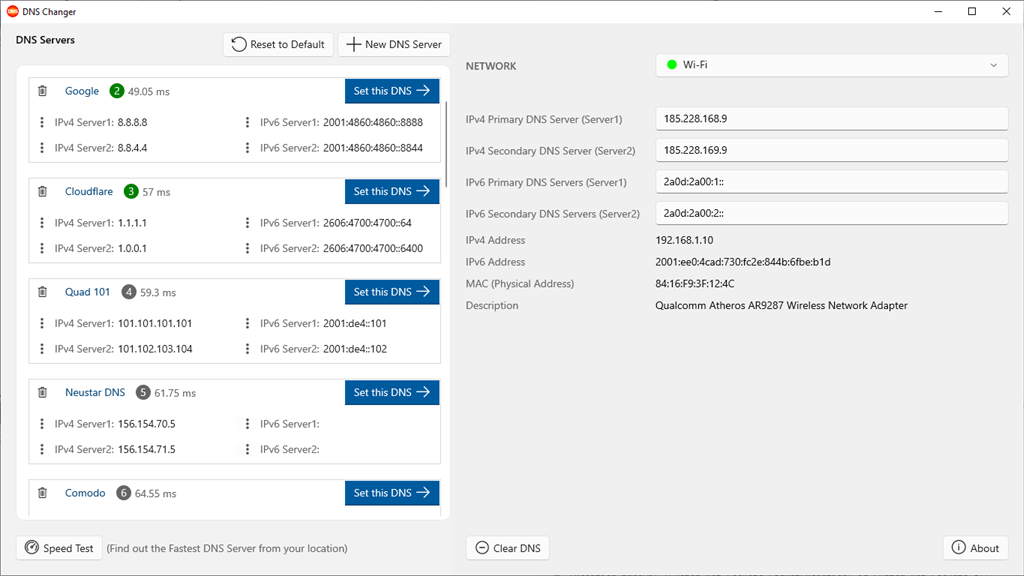Screen dimensions: 1024x576
Task: Open options dots for IPv6 Server2 2606:4700:4700::6400
Action: tap(247, 248)
